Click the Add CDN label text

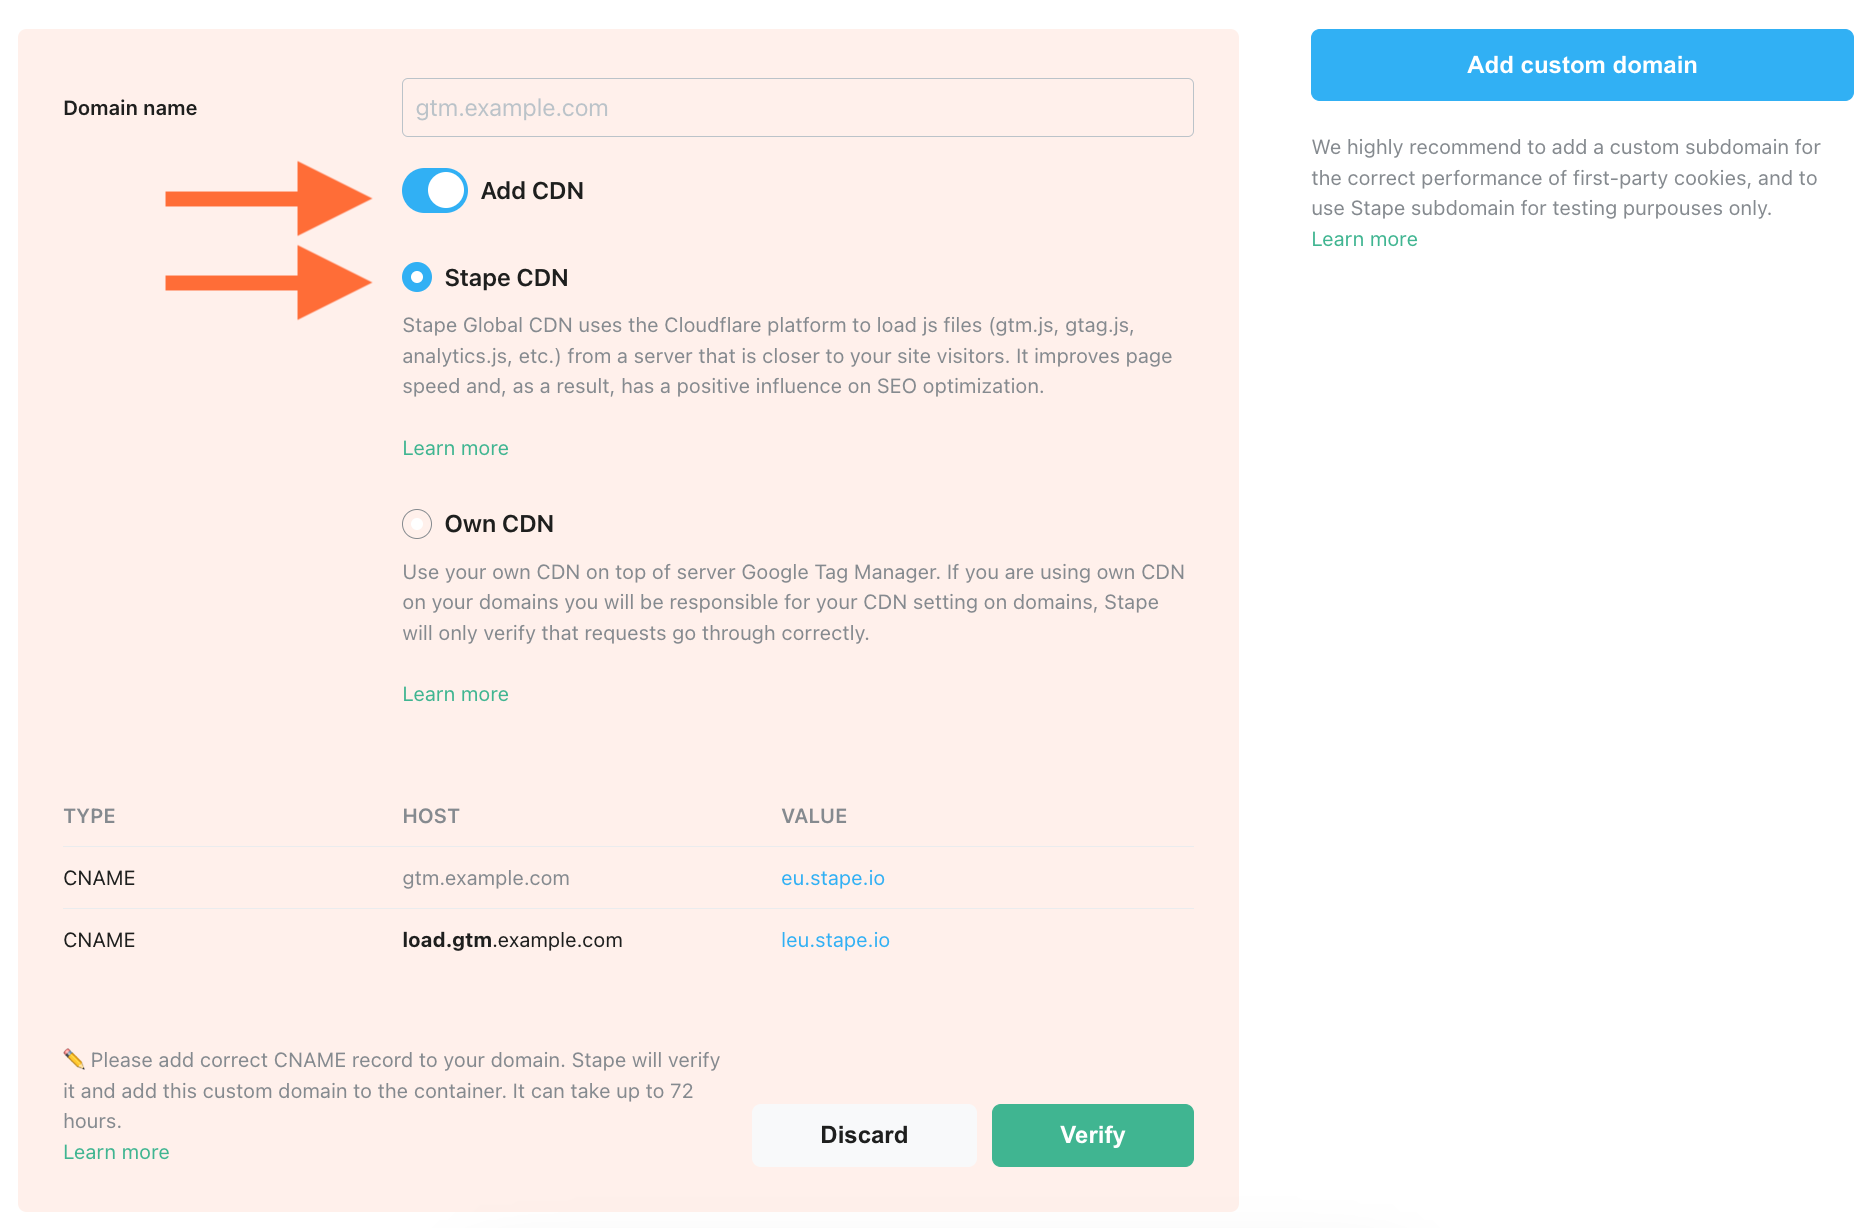click(x=532, y=191)
